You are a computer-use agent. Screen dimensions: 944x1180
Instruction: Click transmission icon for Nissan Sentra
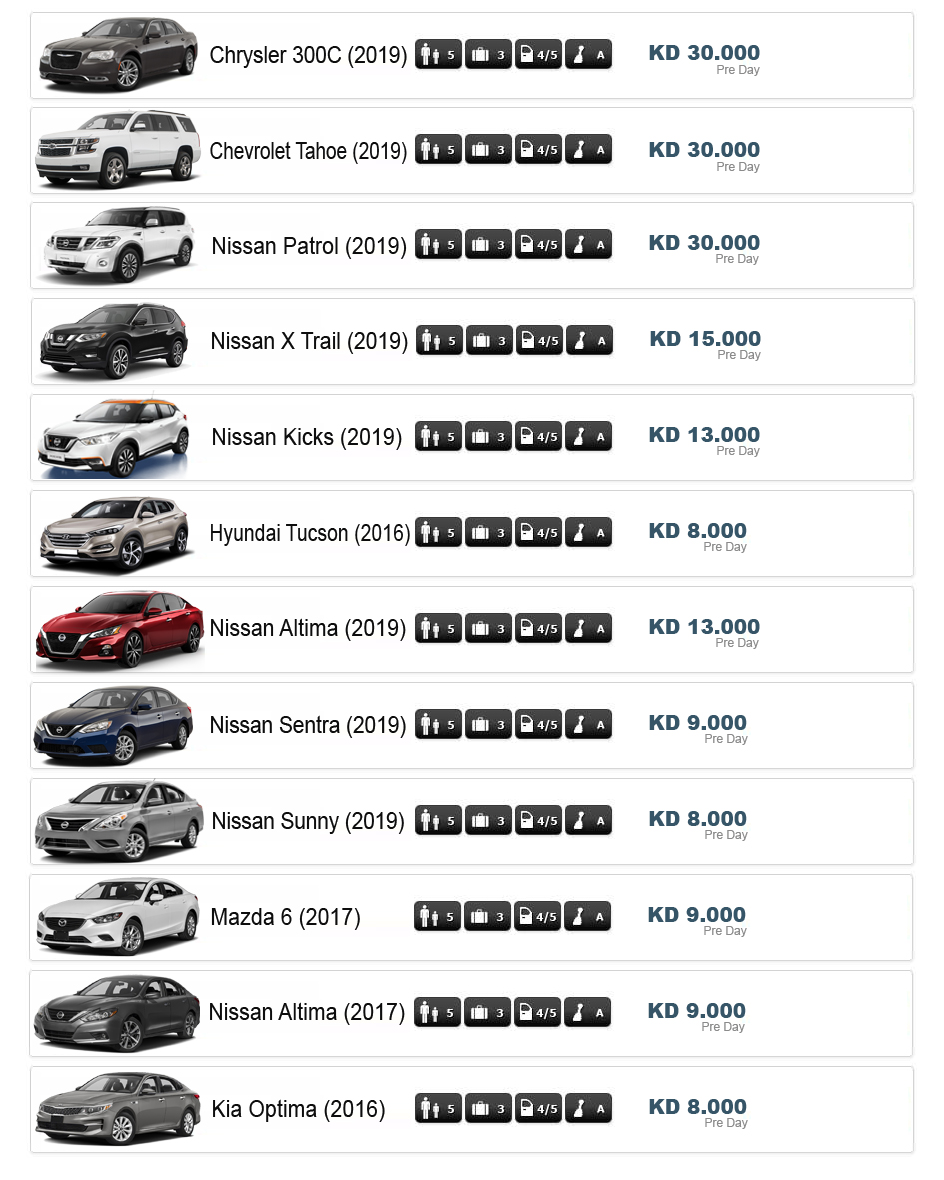click(588, 725)
